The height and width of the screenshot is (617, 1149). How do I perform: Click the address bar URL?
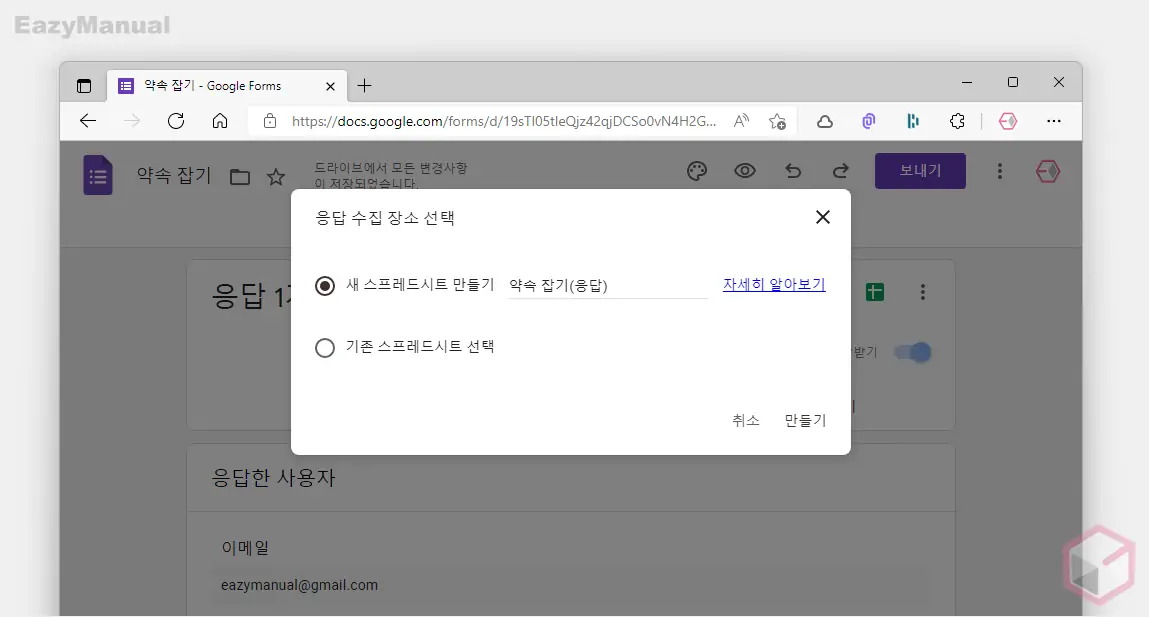(503, 121)
